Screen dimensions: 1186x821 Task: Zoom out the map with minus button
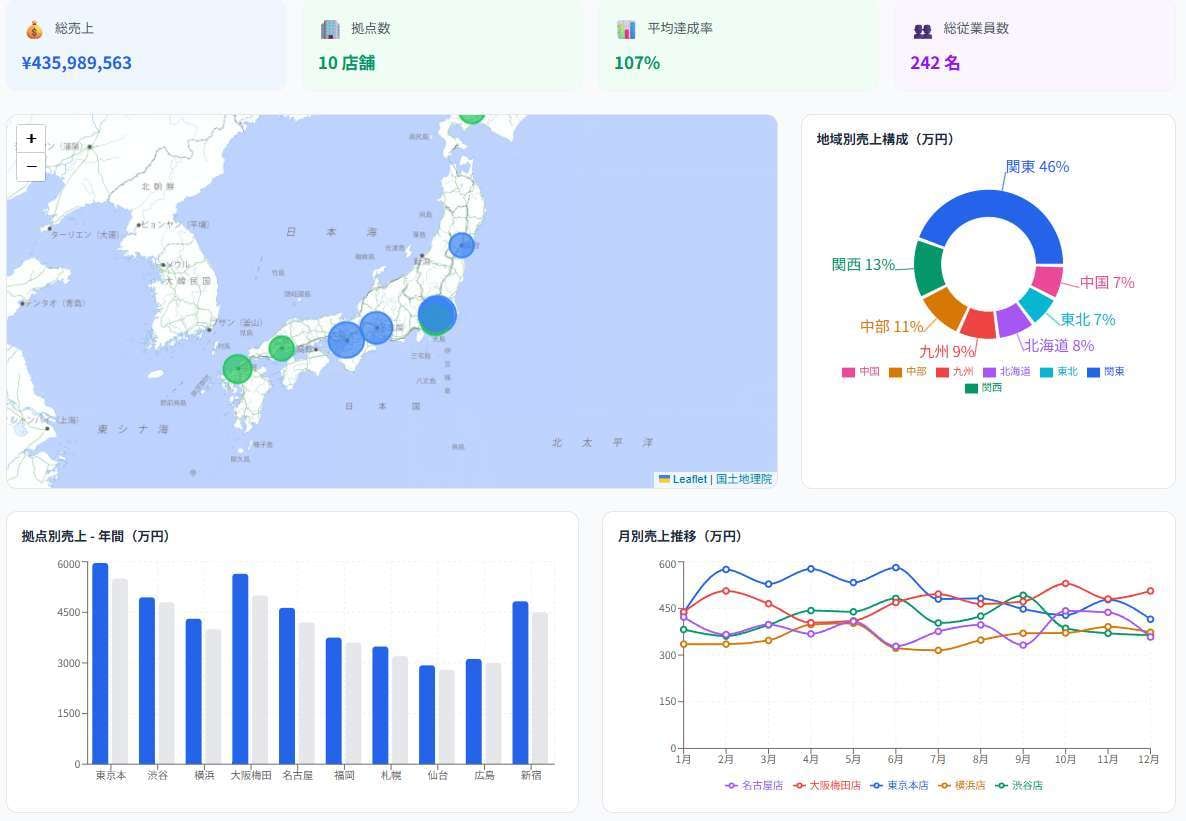click(x=31, y=166)
